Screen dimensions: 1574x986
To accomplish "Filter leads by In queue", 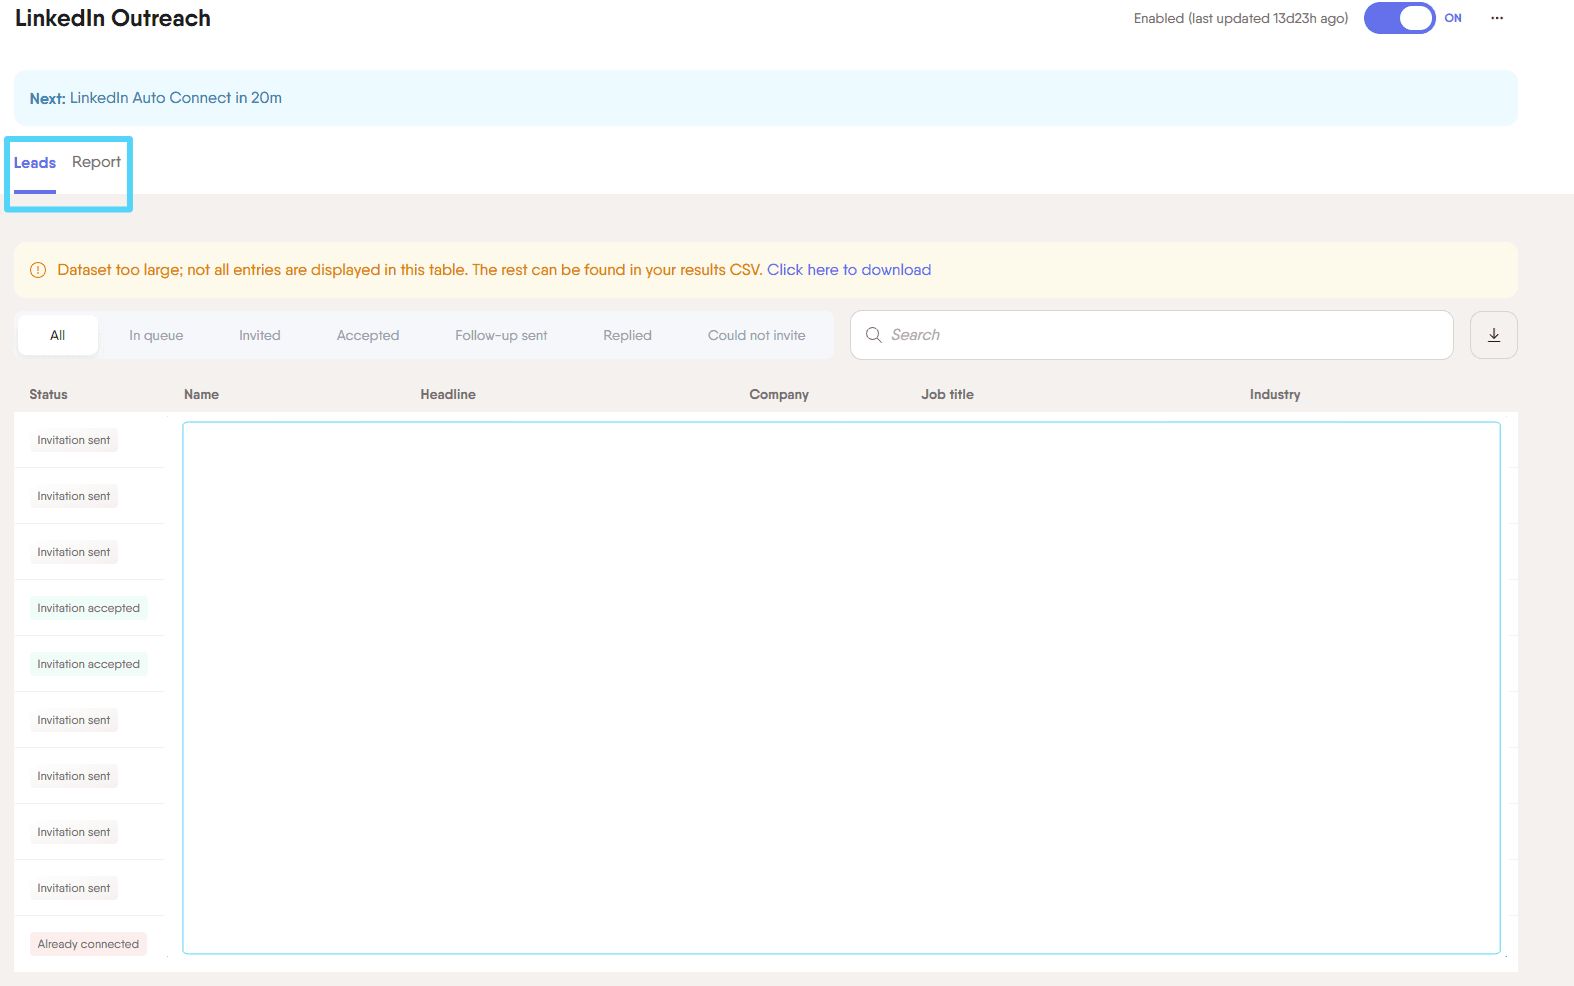I will click(156, 335).
